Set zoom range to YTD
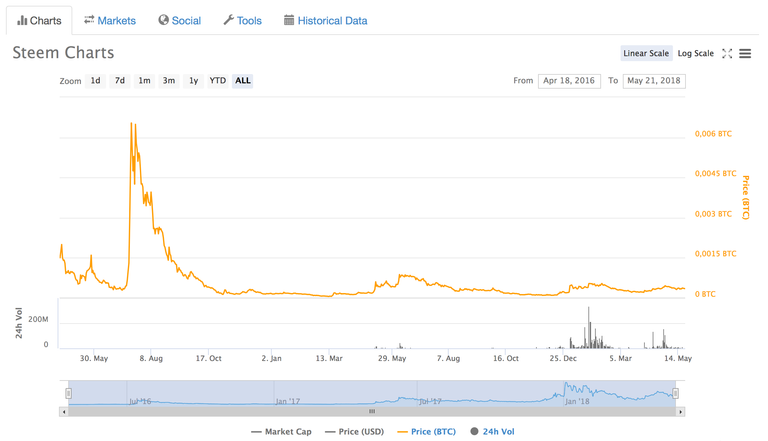 click(x=218, y=81)
